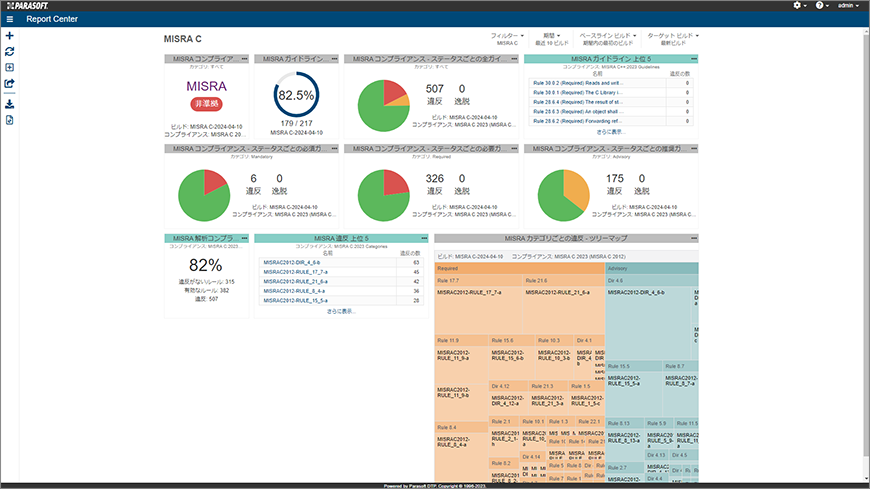Open options menu of the treemap widget
The width and height of the screenshot is (870, 489).
[x=694, y=238]
